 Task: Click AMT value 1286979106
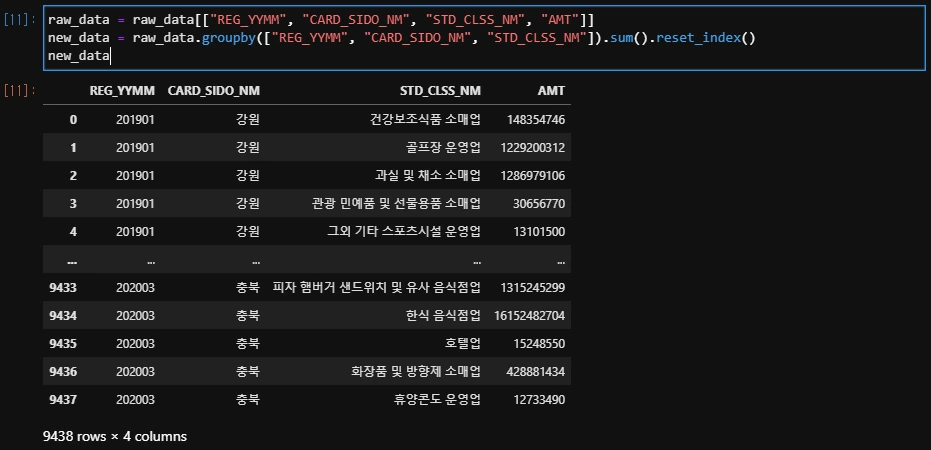pyautogui.click(x=533, y=176)
